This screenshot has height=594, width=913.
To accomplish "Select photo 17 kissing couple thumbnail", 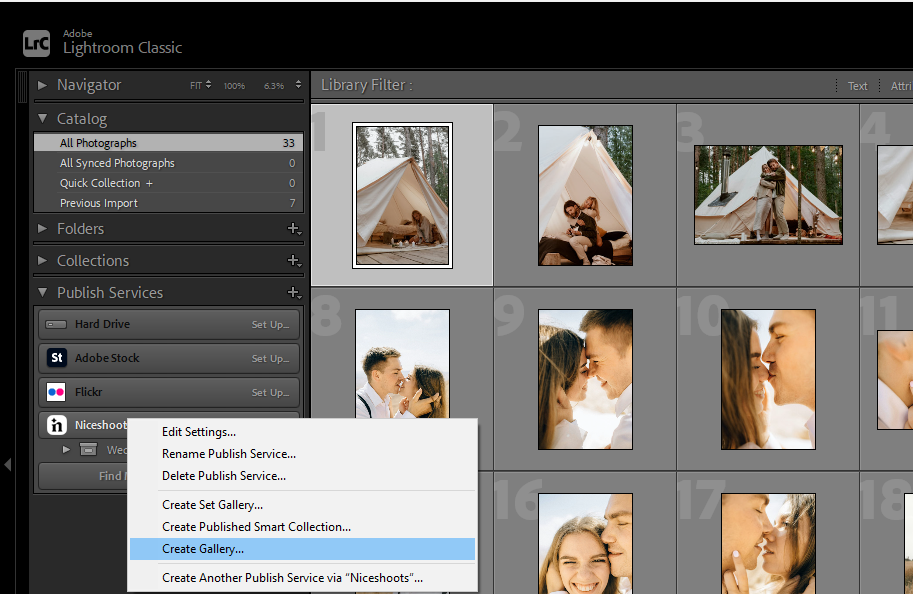I will [x=768, y=543].
